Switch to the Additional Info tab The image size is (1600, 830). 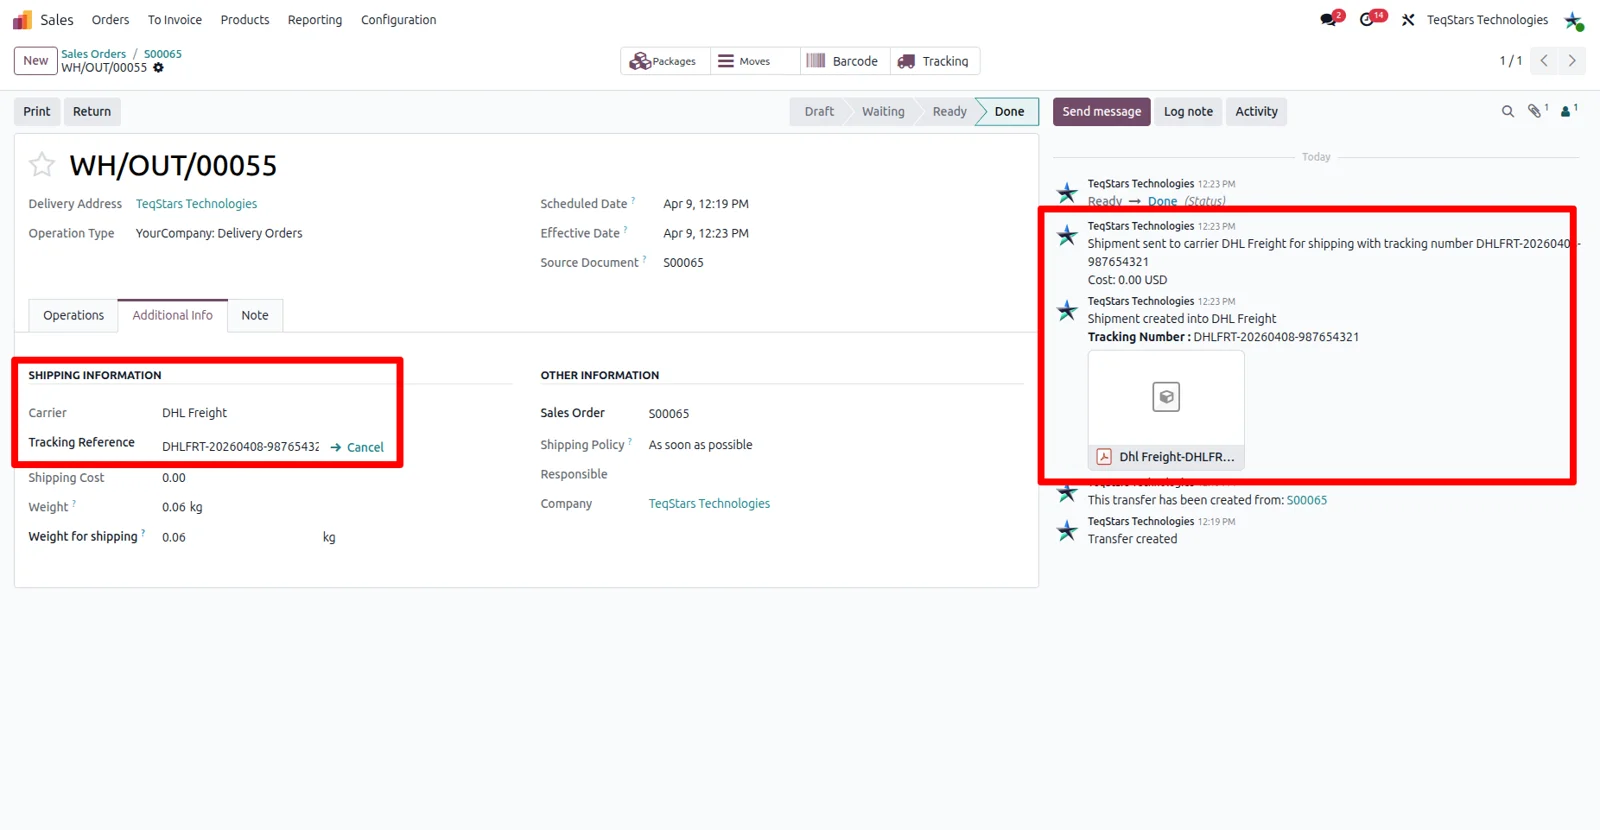click(173, 315)
